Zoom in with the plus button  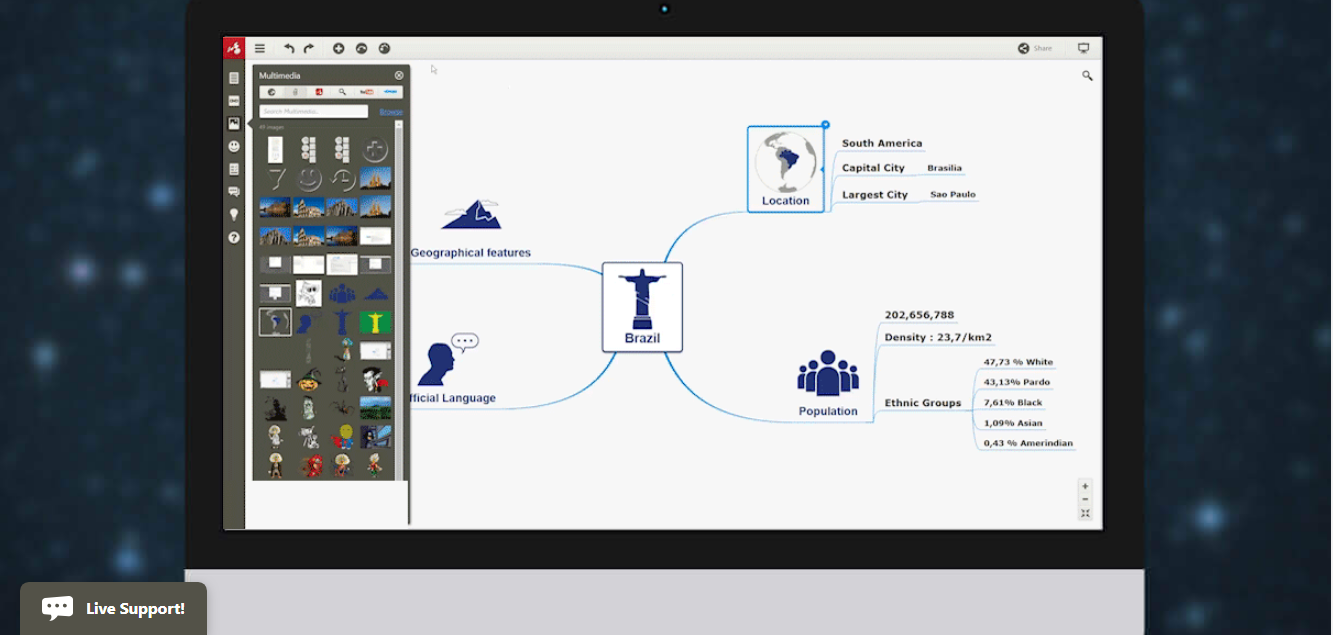[1085, 486]
